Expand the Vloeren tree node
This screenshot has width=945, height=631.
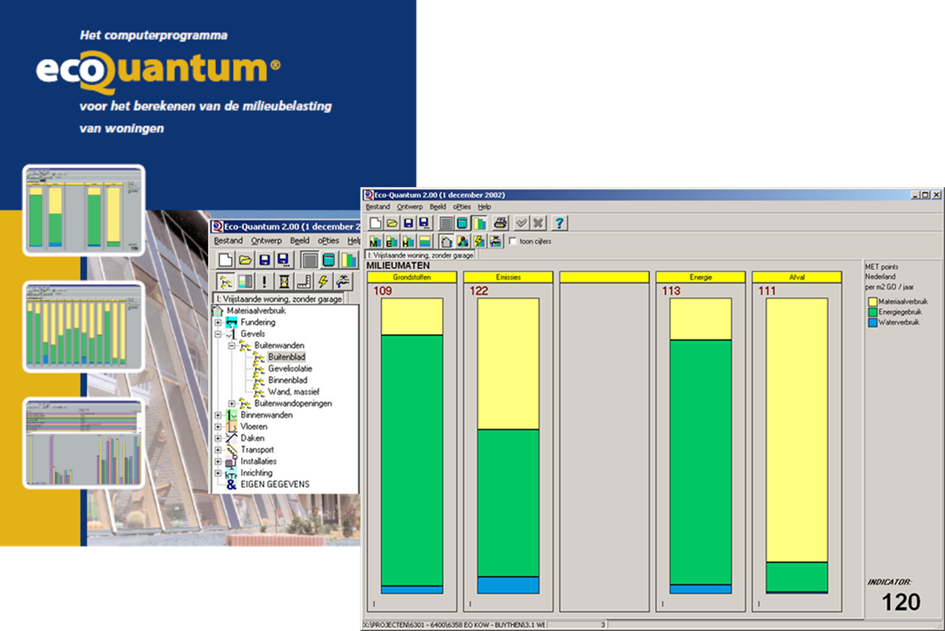point(218,427)
